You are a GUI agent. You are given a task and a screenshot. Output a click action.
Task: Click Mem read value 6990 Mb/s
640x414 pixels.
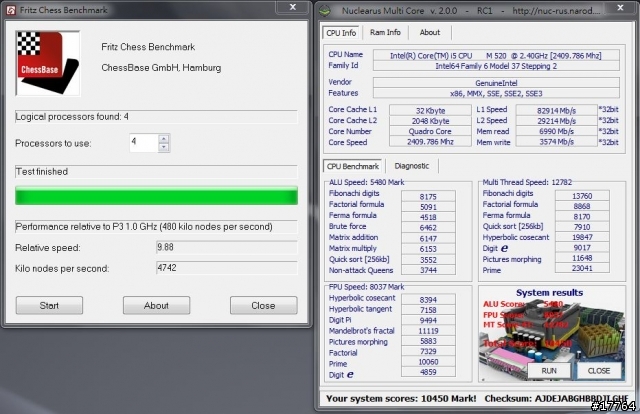point(557,131)
